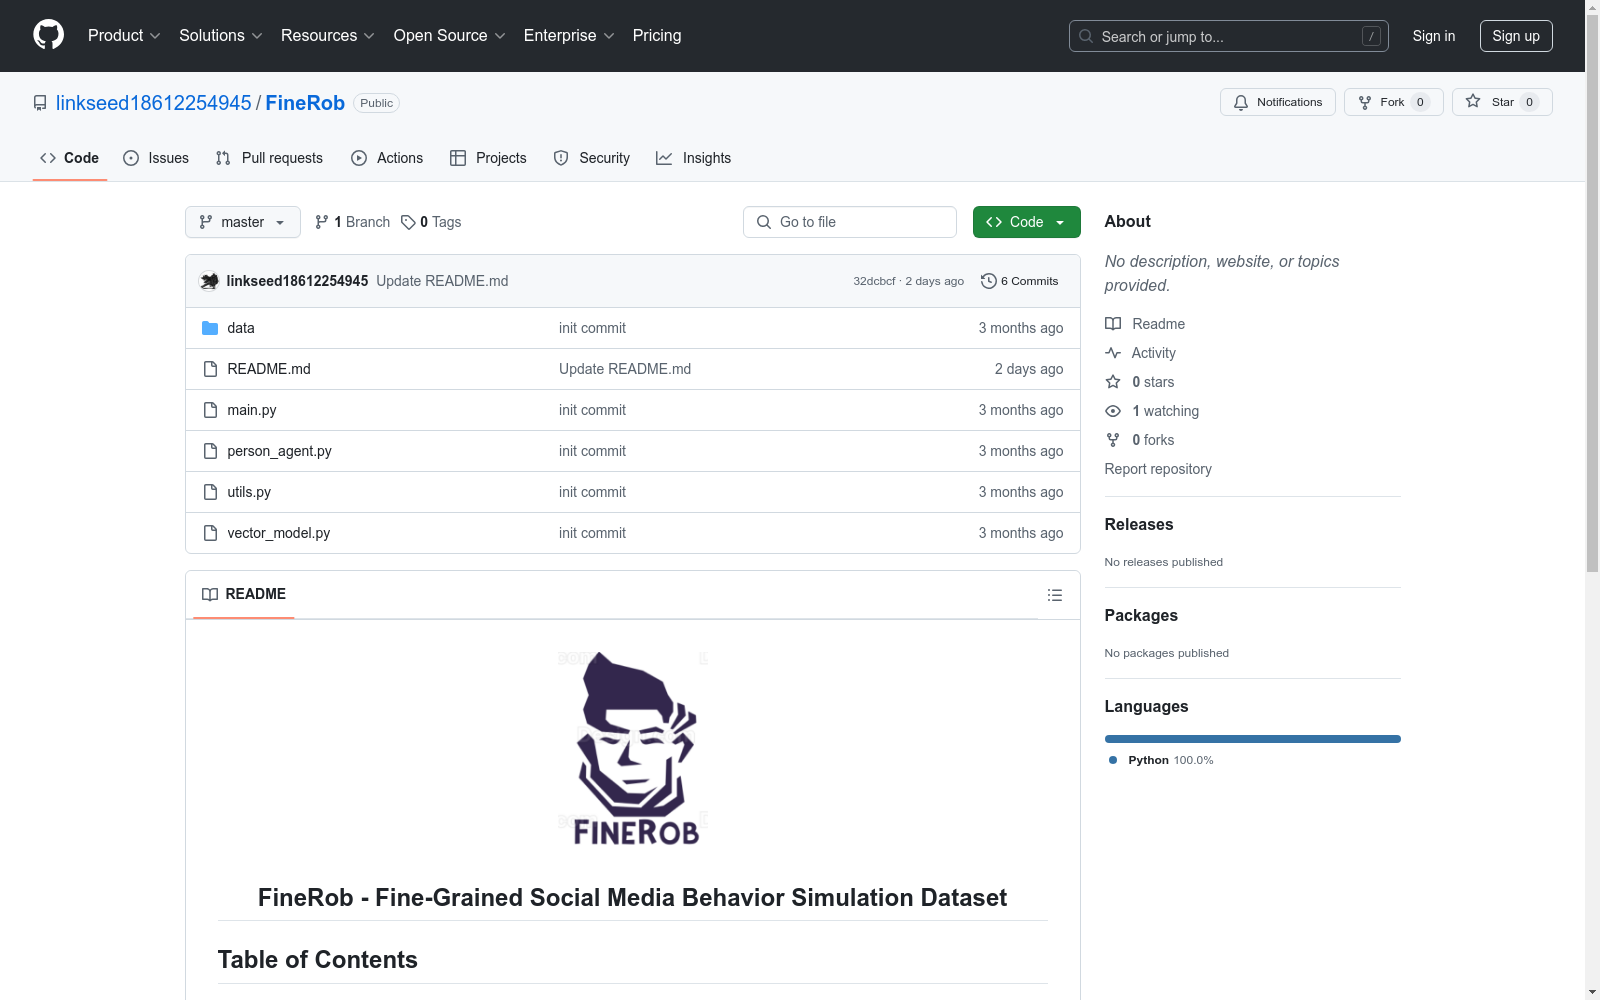Screen dimensions: 1600x1000
Task: Open the Security tab
Action: 592,158
